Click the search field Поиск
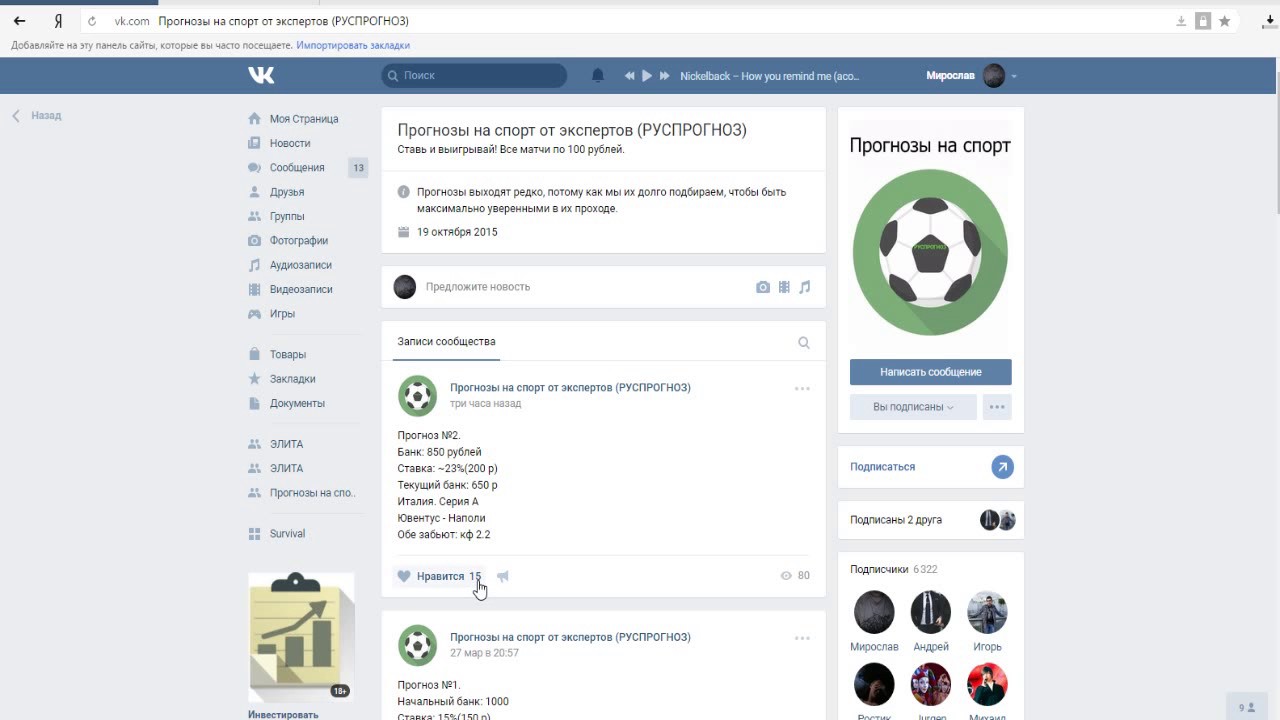Screen dimensions: 1280x720 click(474, 75)
